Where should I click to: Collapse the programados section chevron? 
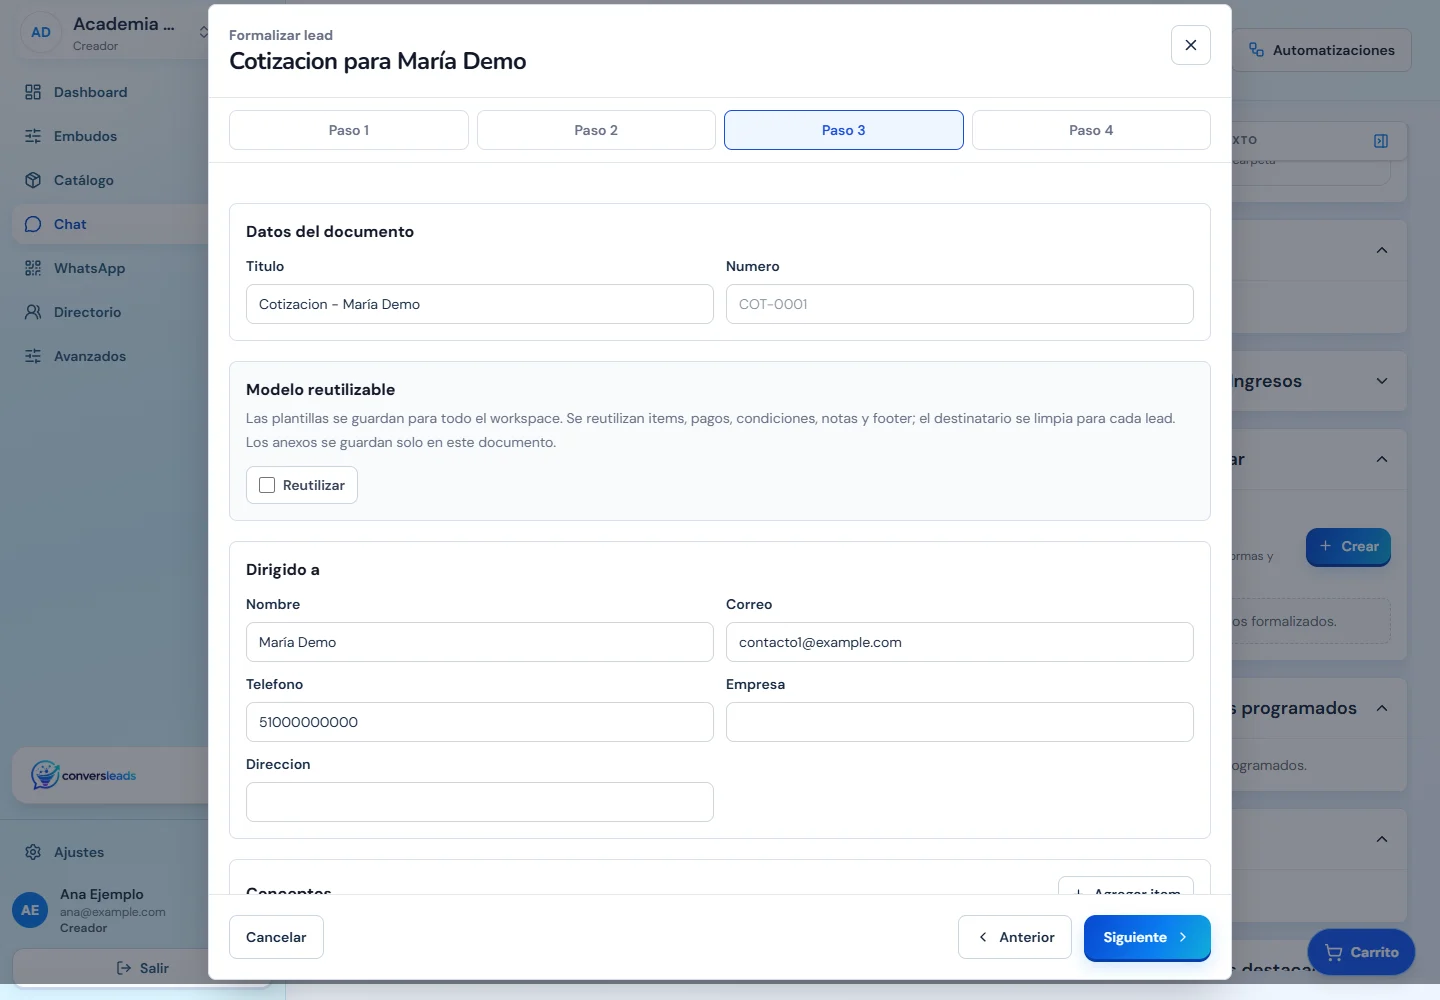click(x=1382, y=708)
